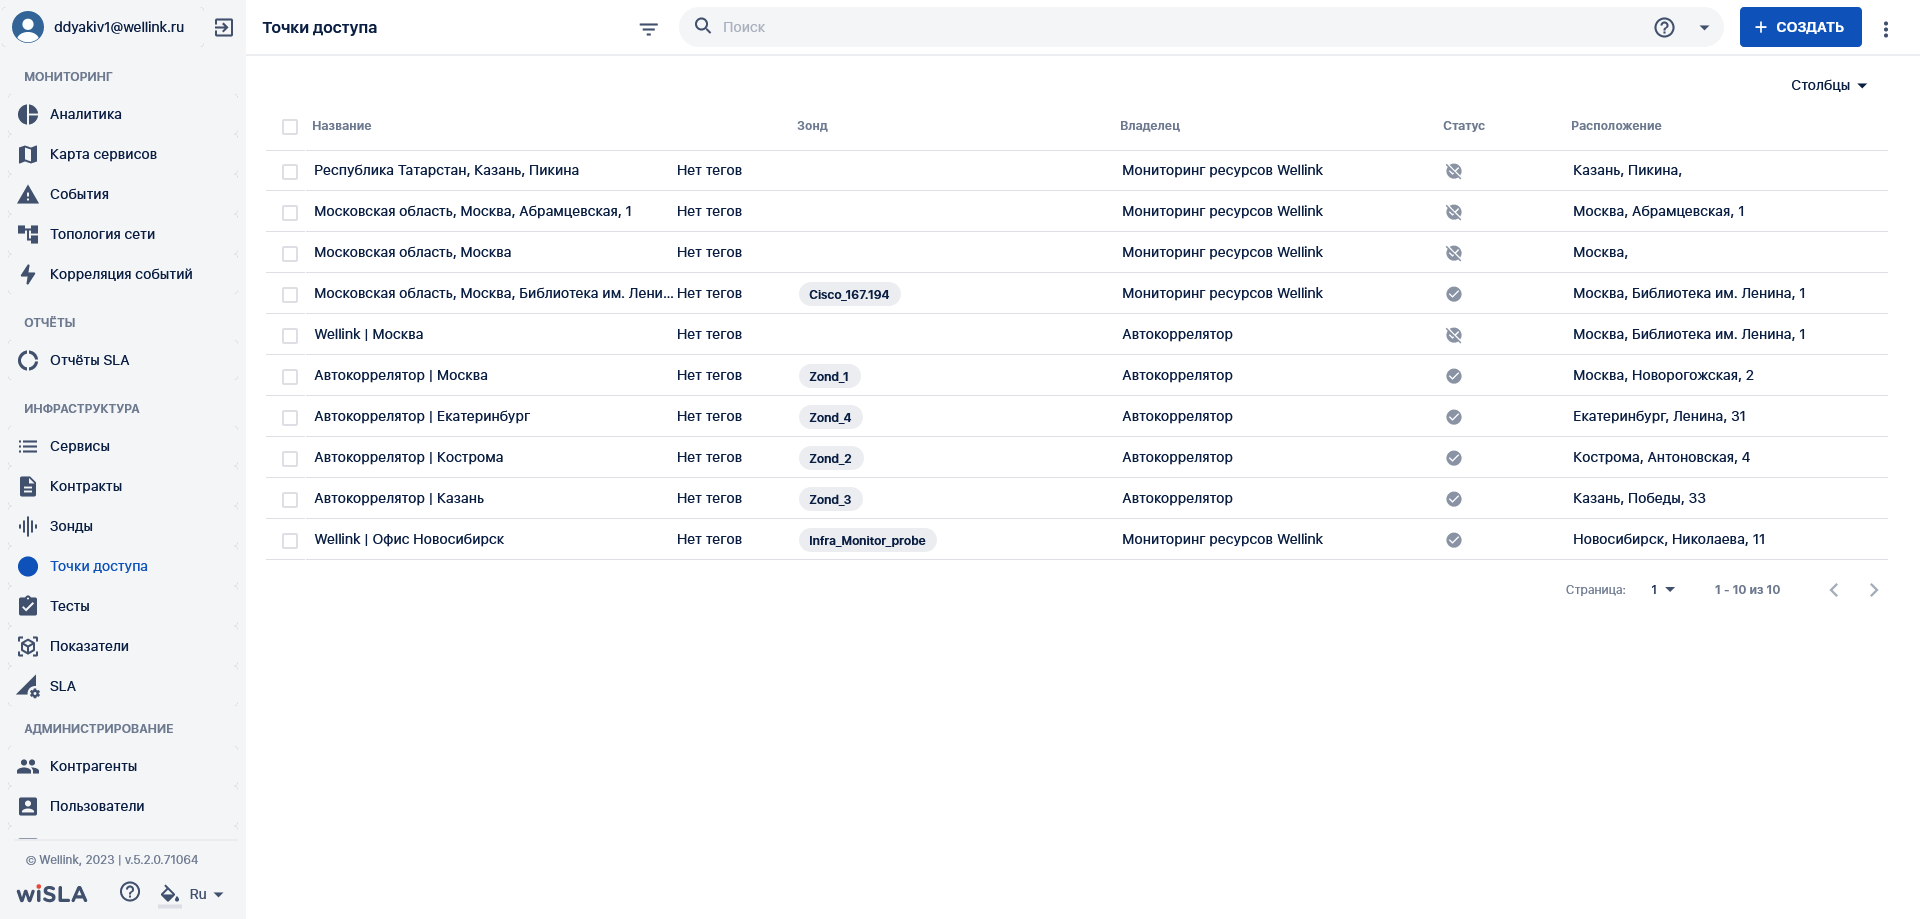Screen dimensions: 1920x919
Task: Click status icon in Абрамцевская, 1 row
Action: pyautogui.click(x=1454, y=212)
